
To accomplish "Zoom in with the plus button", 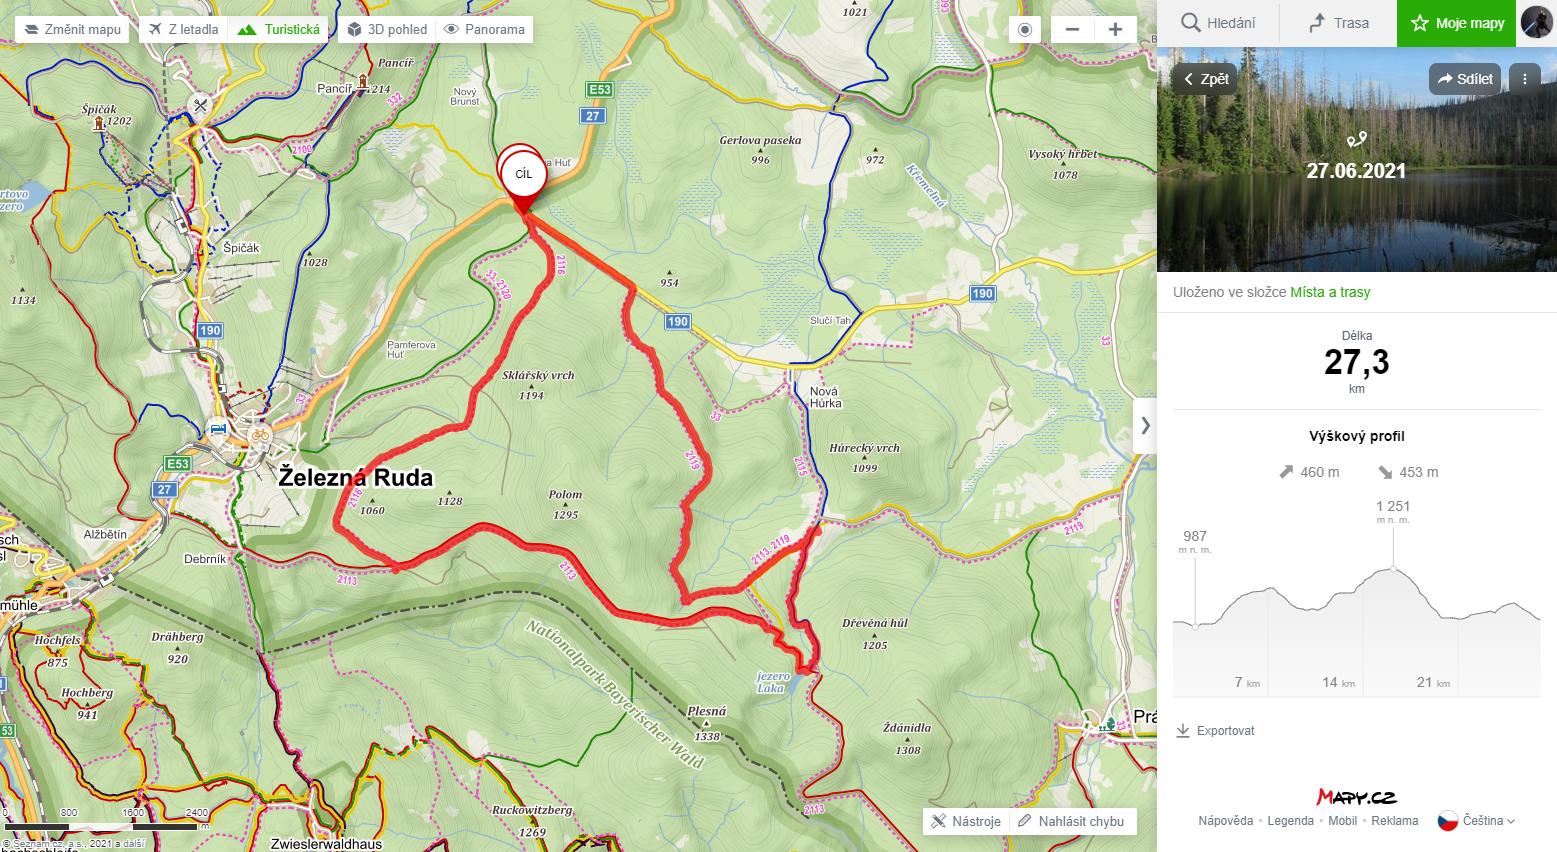I will [x=1116, y=29].
